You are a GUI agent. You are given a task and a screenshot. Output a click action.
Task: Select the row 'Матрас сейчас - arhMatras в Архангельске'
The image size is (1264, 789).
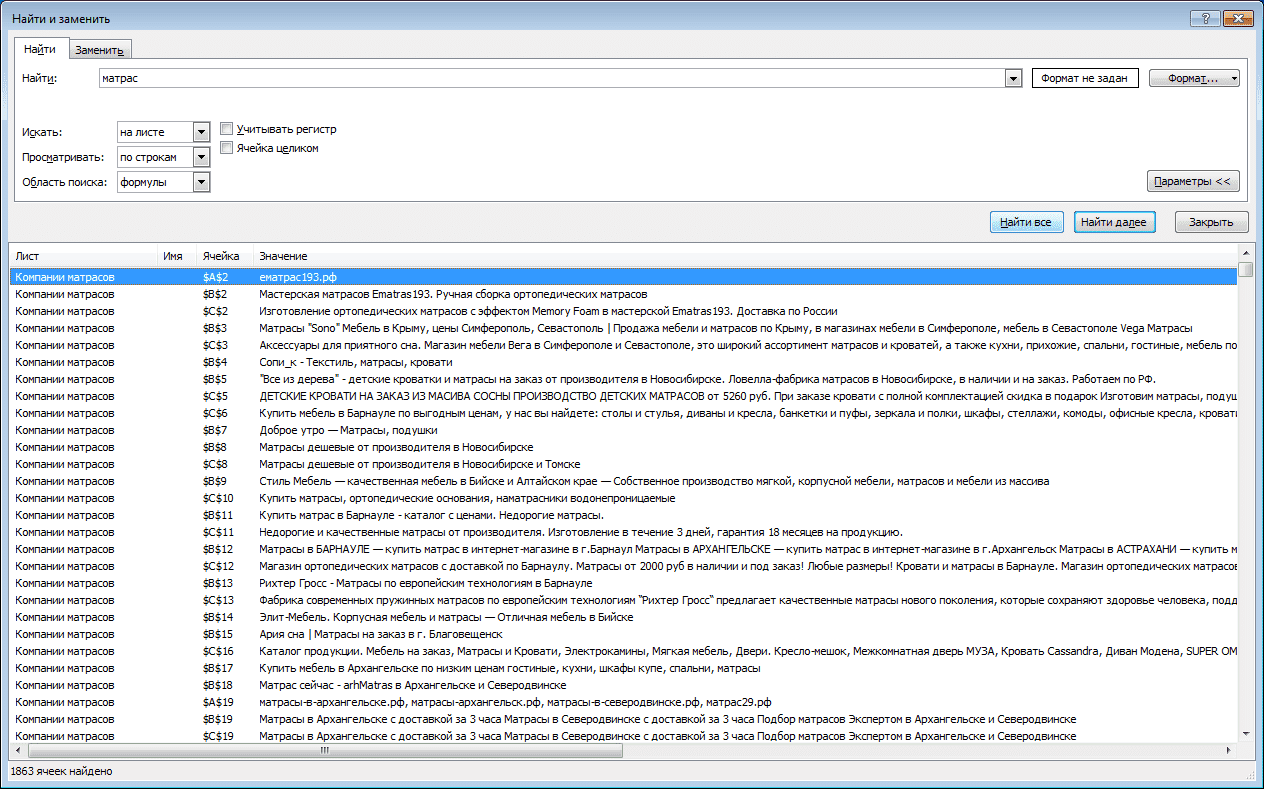(623, 685)
